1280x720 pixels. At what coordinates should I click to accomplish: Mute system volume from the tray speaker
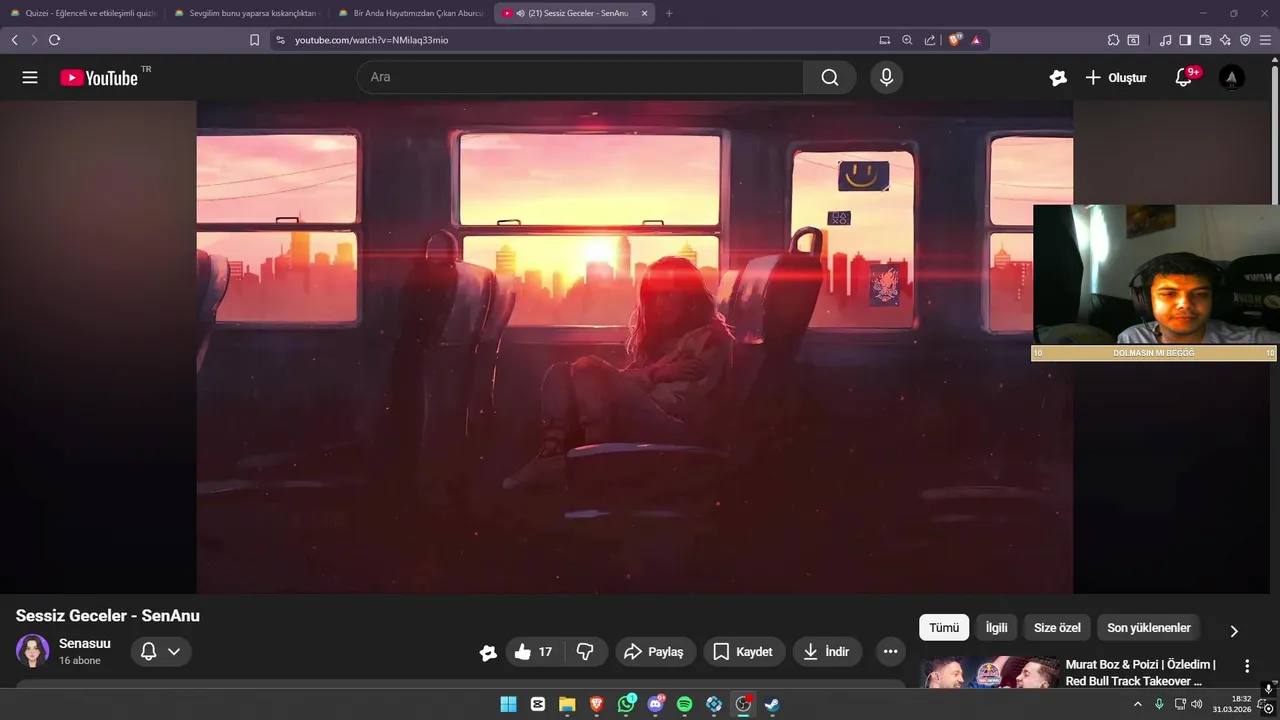[x=1197, y=704]
